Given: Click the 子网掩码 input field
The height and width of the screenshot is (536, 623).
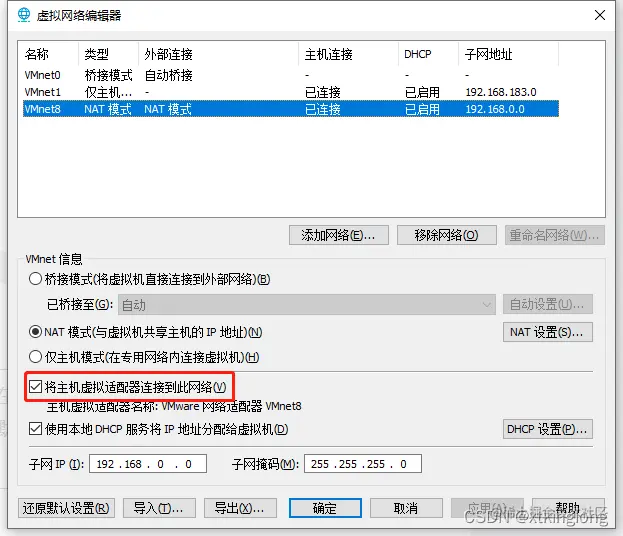Looking at the screenshot, I should click(x=363, y=464).
